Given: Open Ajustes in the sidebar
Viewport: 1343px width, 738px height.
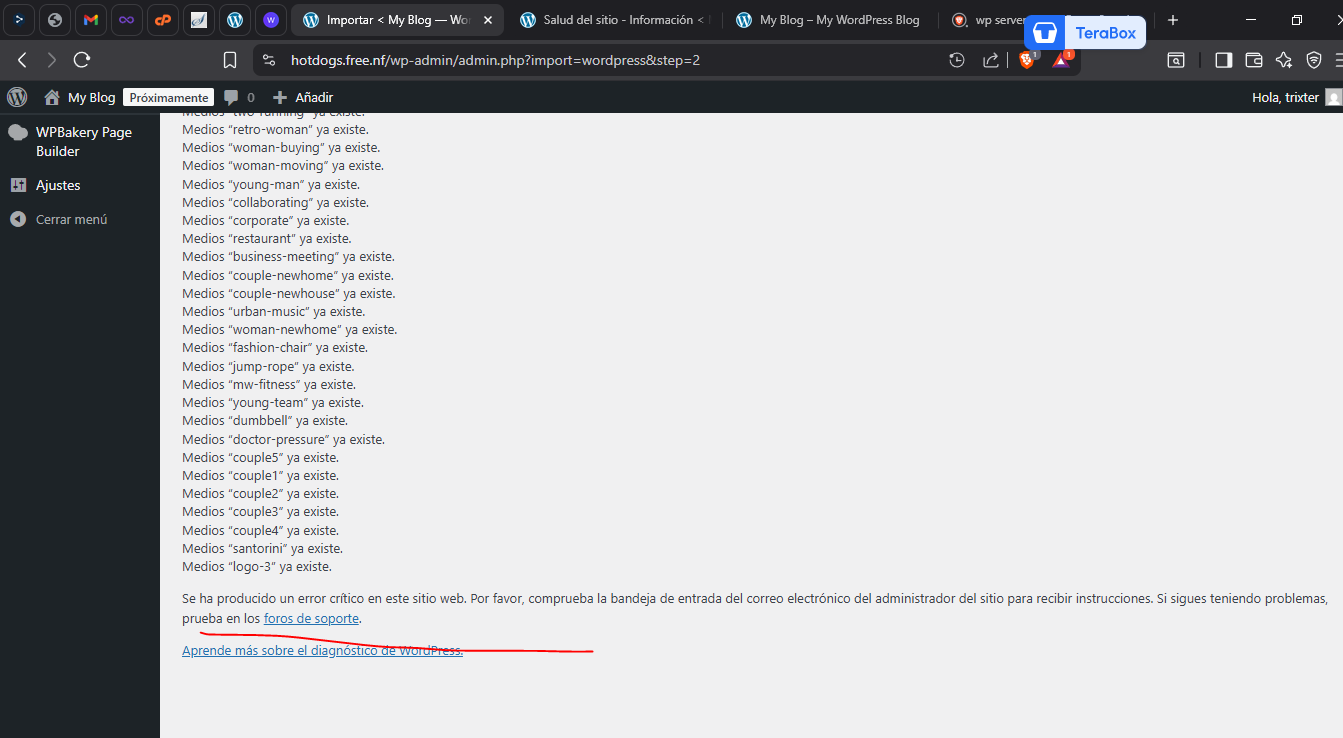Looking at the screenshot, I should (x=58, y=185).
